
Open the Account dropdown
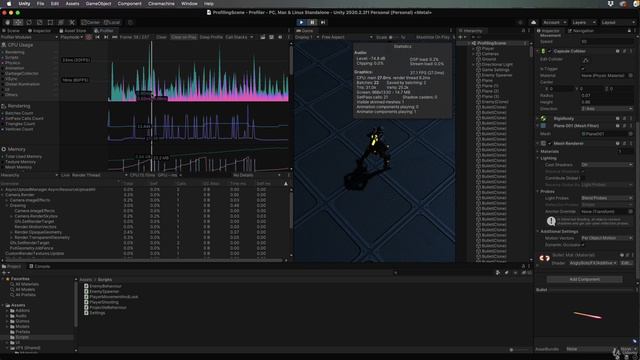[x=554, y=22]
